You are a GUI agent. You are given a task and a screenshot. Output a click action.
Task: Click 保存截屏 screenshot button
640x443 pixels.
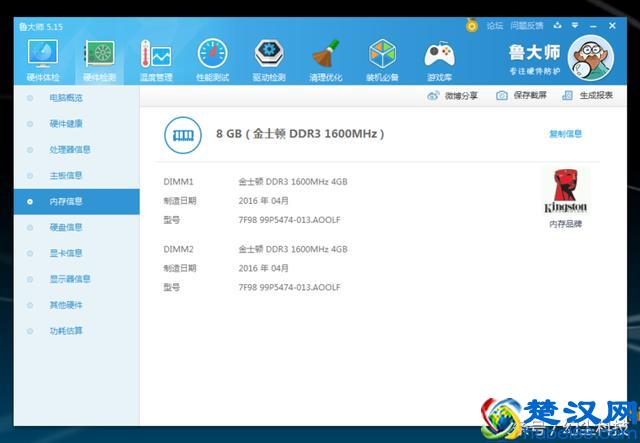(522, 96)
